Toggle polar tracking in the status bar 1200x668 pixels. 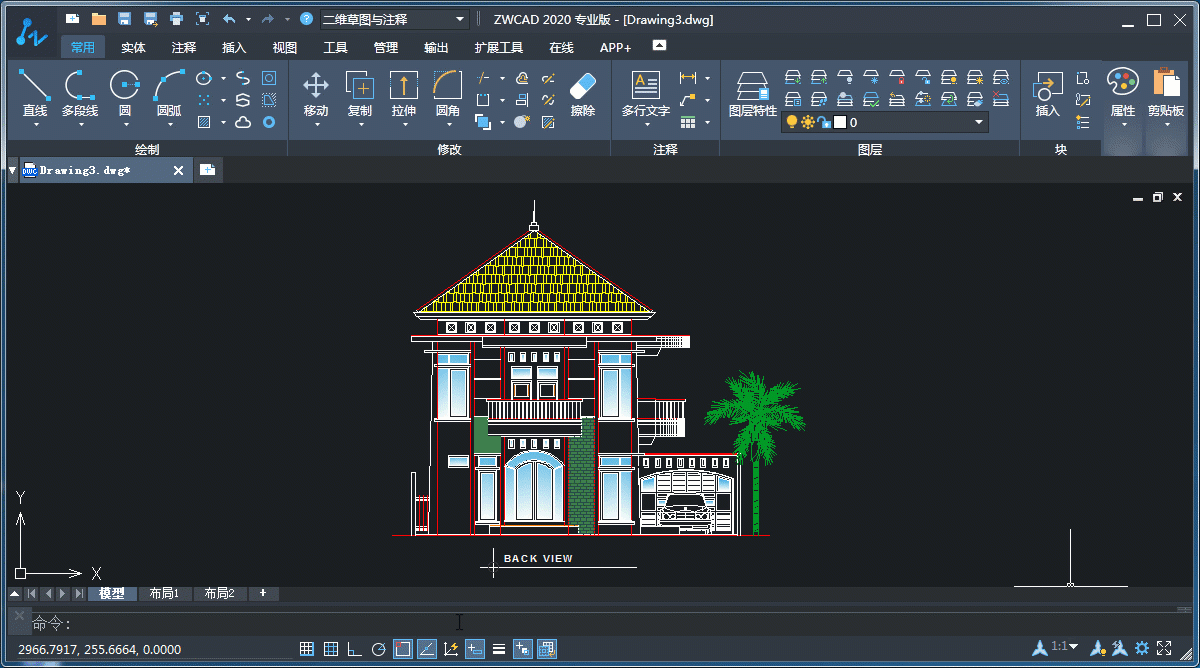378,649
